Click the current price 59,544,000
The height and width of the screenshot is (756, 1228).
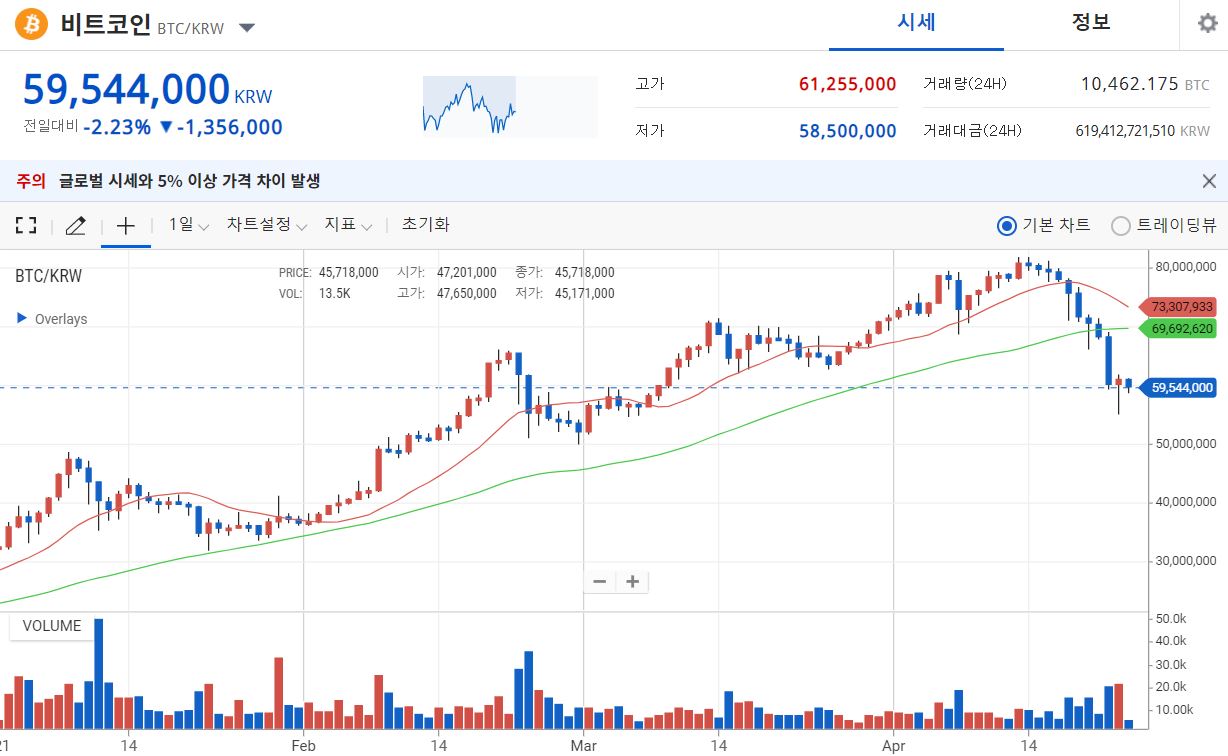[x=126, y=90]
